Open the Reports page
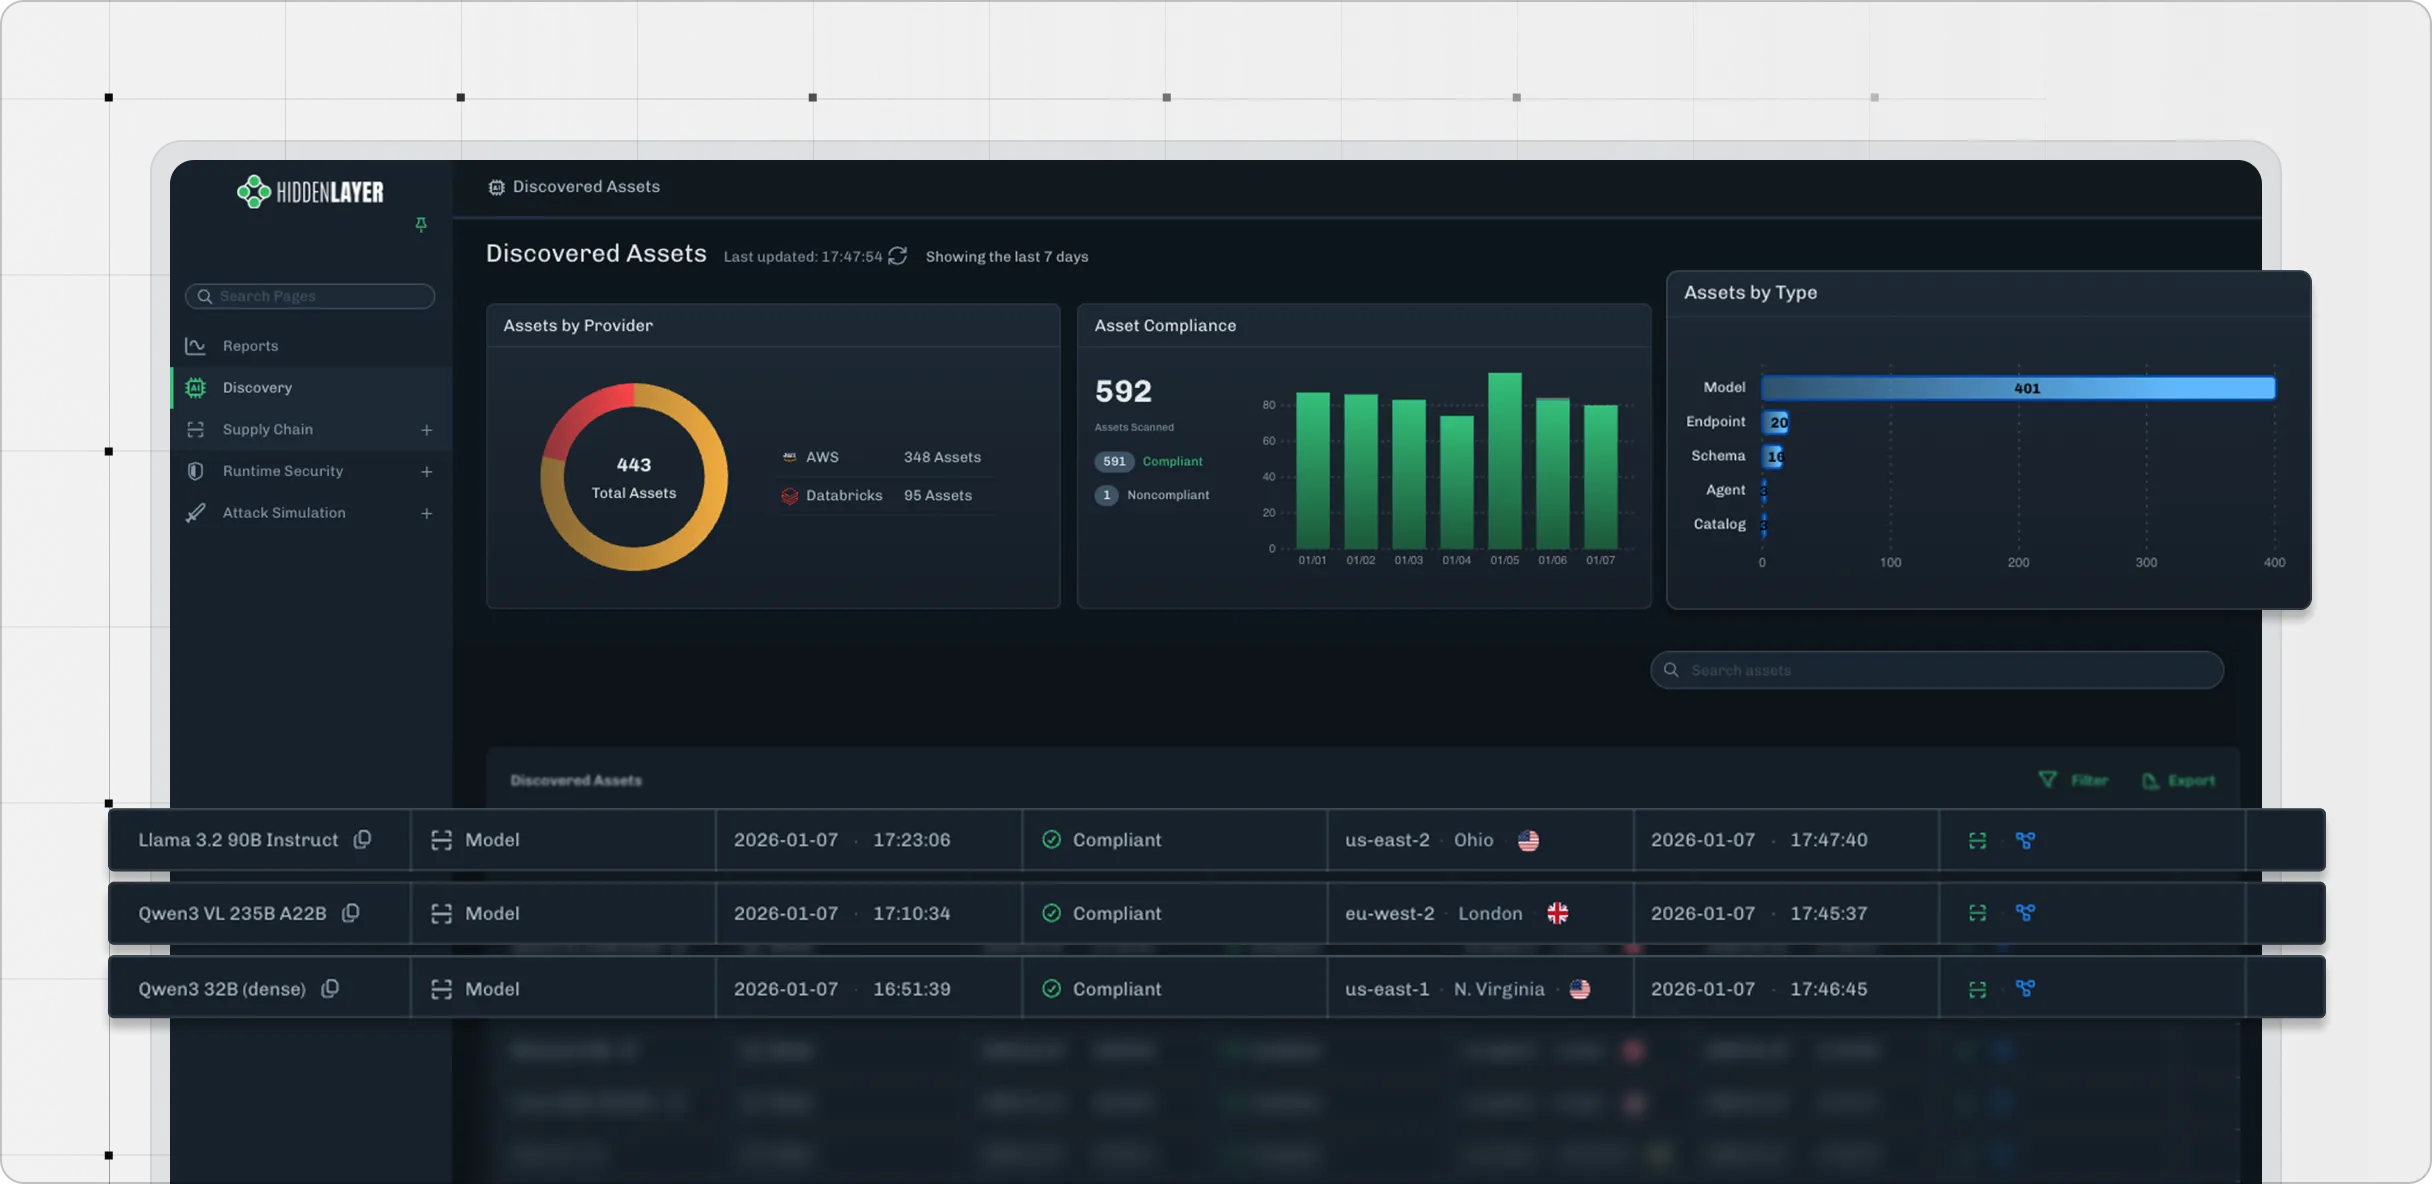Screen dimensions: 2432x1184 pos(250,346)
